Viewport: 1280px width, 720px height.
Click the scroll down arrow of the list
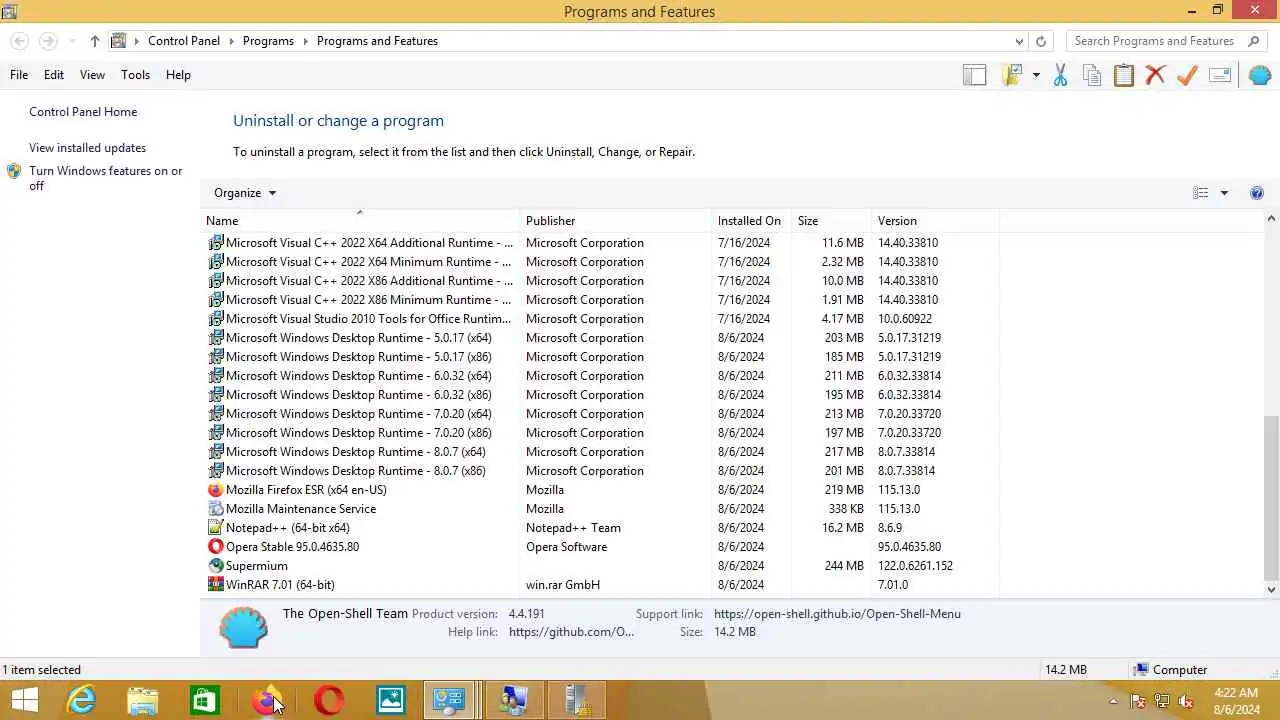pyautogui.click(x=1271, y=589)
